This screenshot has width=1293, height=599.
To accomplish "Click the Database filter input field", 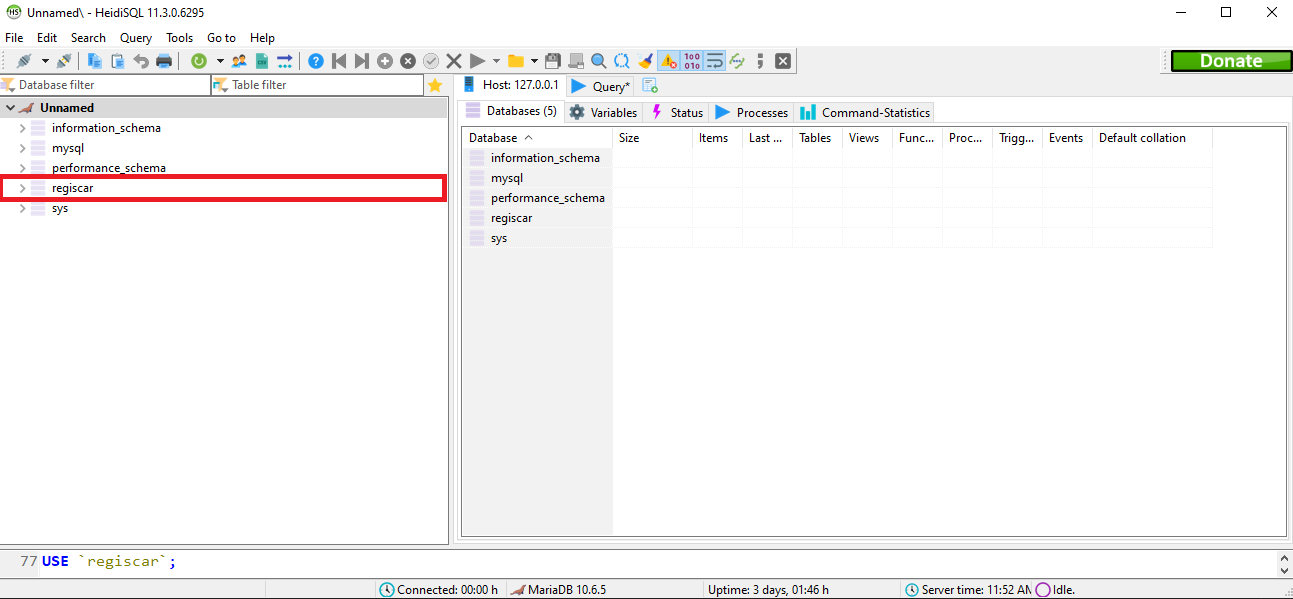I will tap(106, 85).
